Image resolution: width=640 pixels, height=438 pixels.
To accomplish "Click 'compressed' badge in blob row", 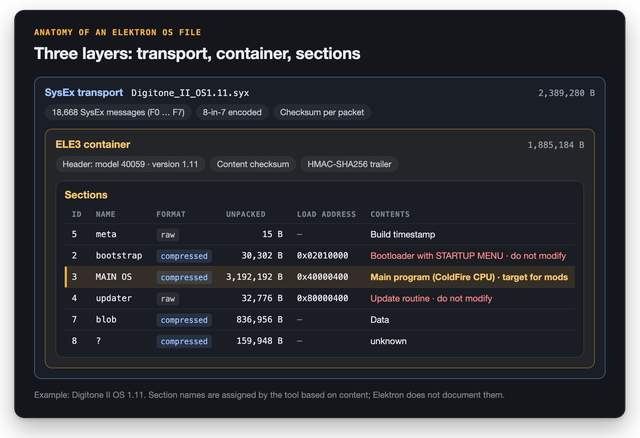I will click(x=184, y=320).
